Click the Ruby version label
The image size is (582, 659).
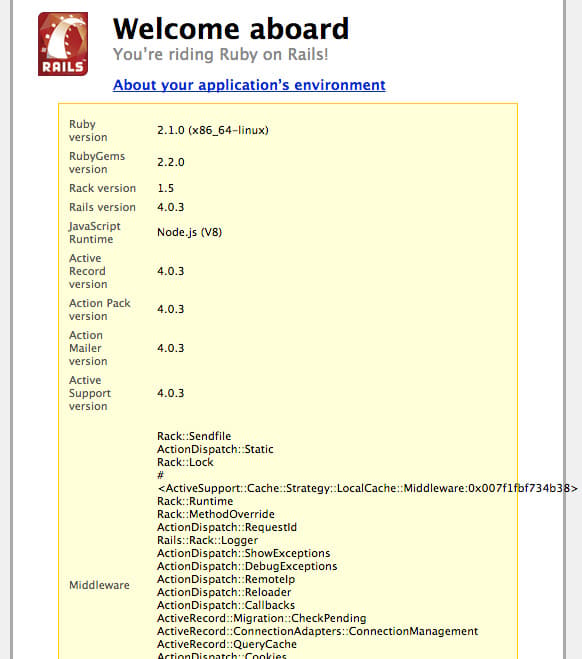click(x=88, y=131)
